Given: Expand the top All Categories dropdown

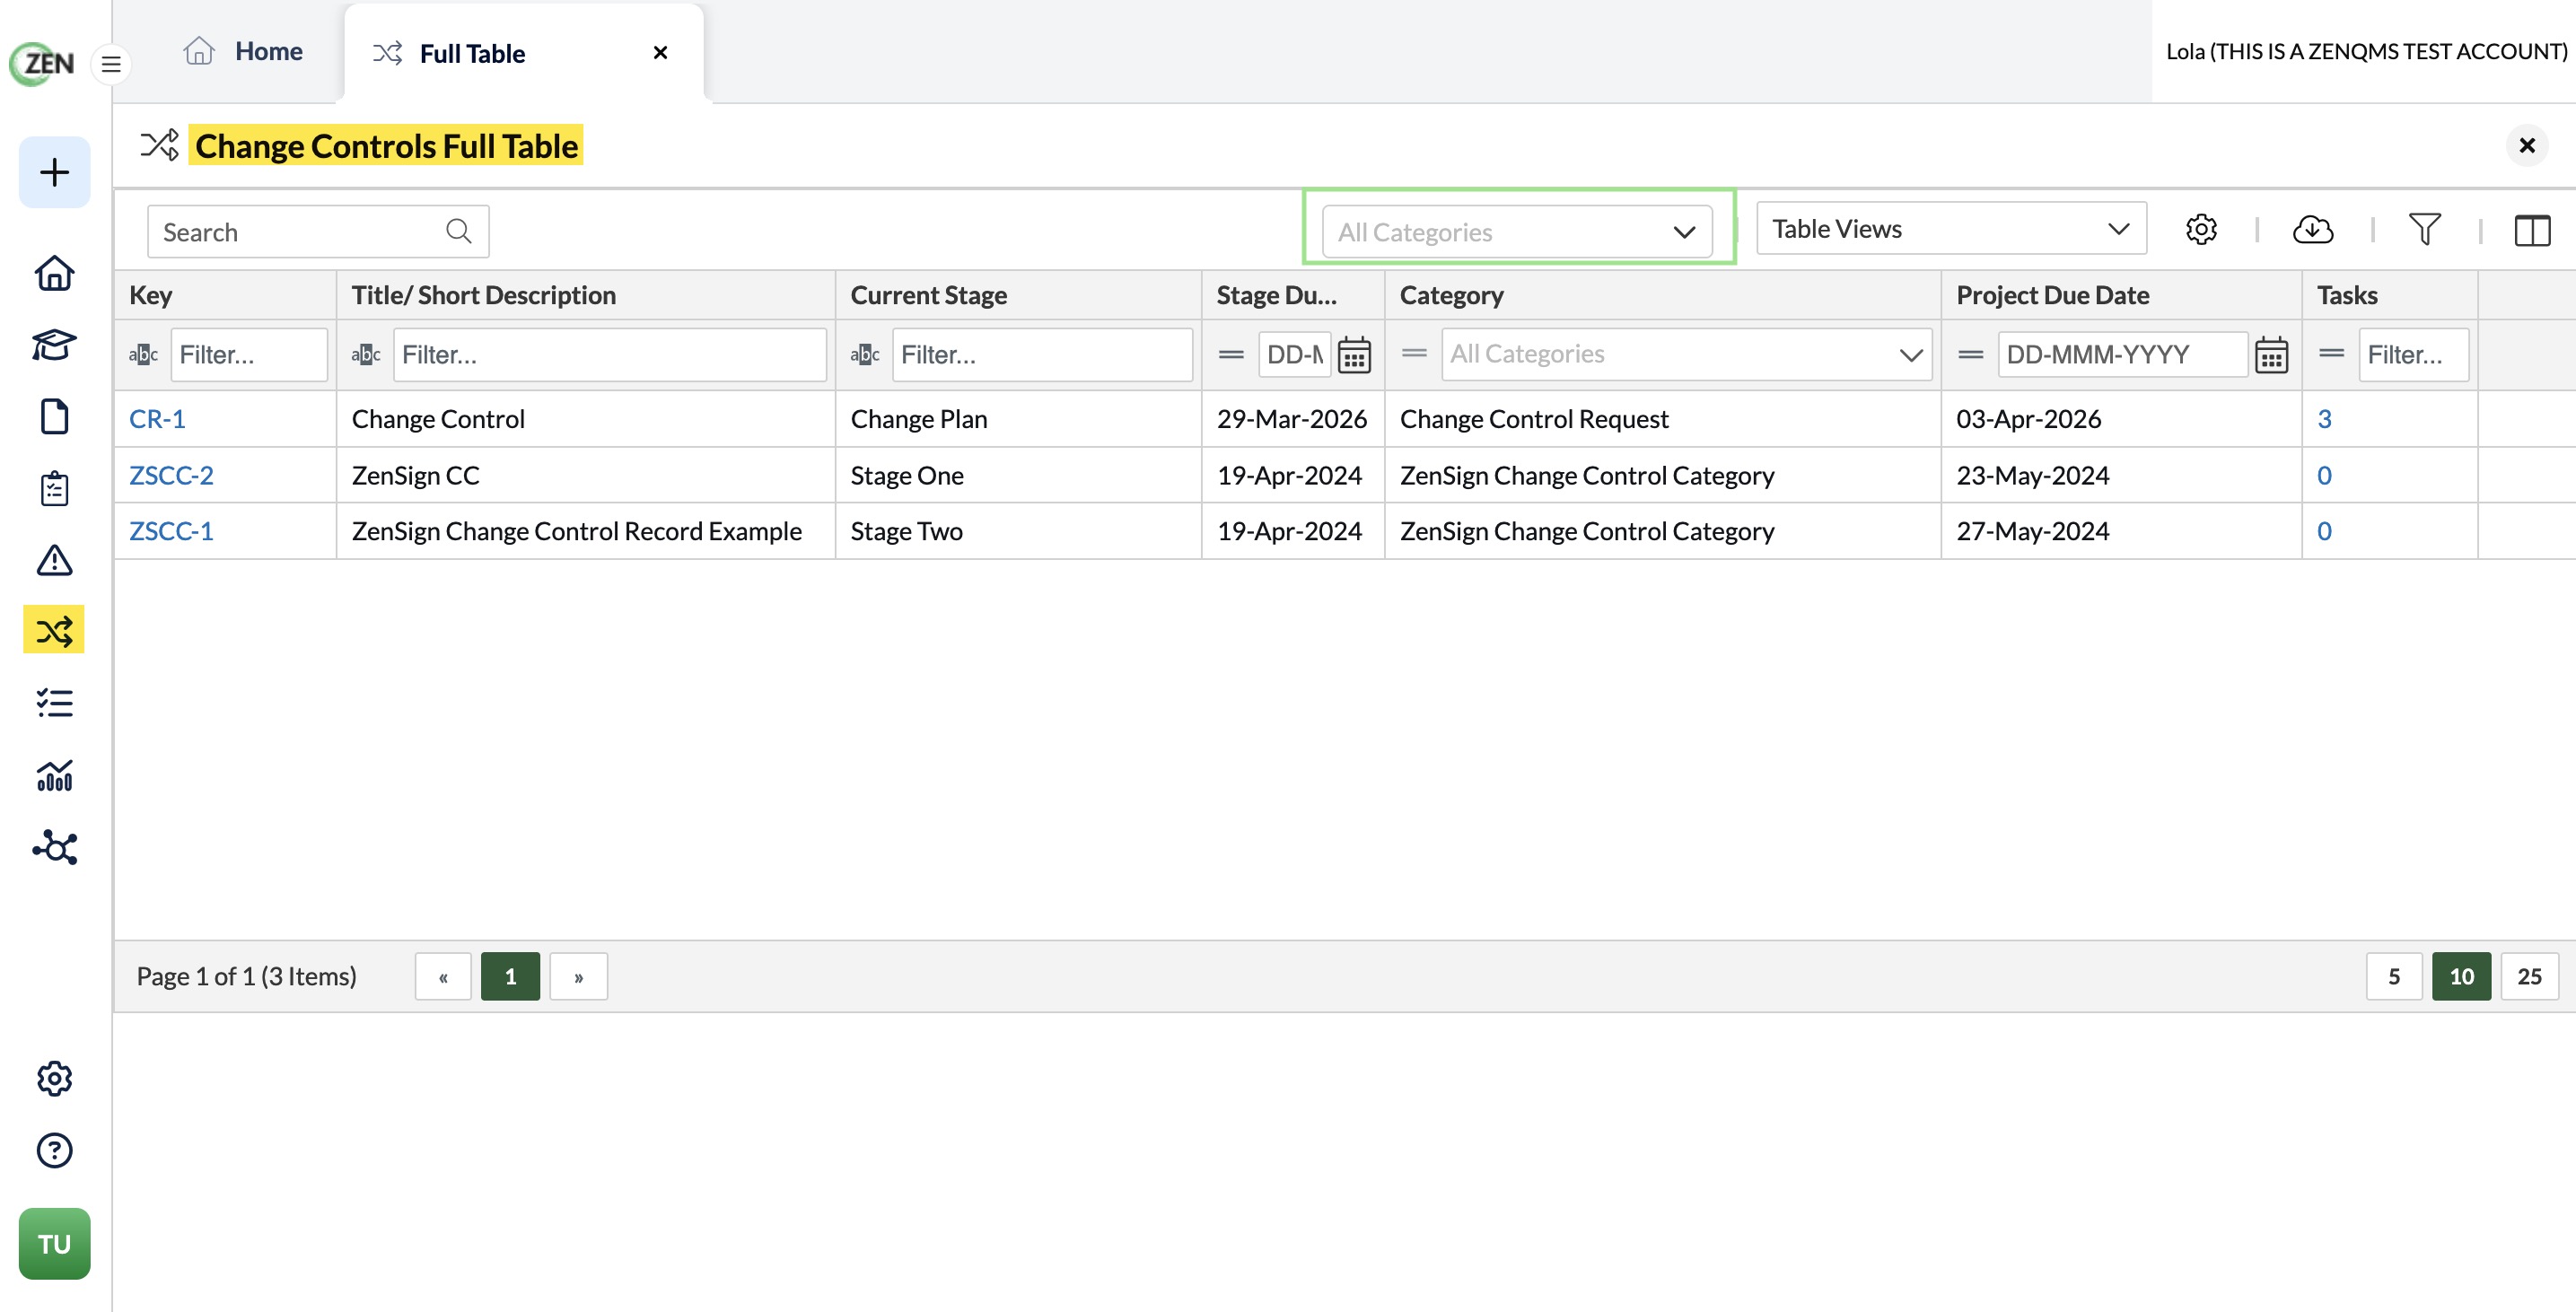Looking at the screenshot, I should 1517,231.
